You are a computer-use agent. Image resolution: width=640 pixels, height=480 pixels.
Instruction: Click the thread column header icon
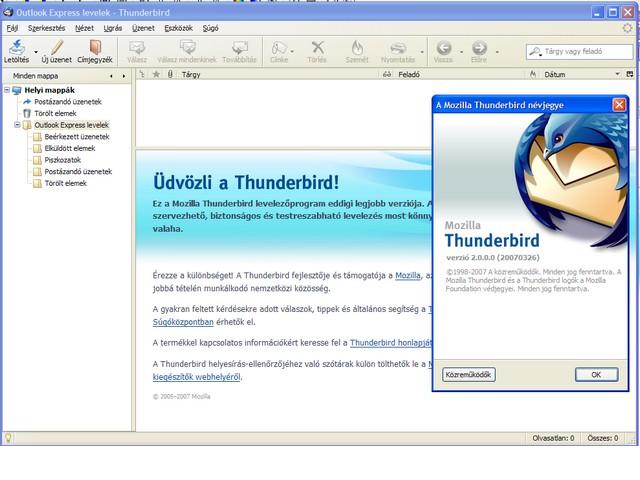[142, 74]
